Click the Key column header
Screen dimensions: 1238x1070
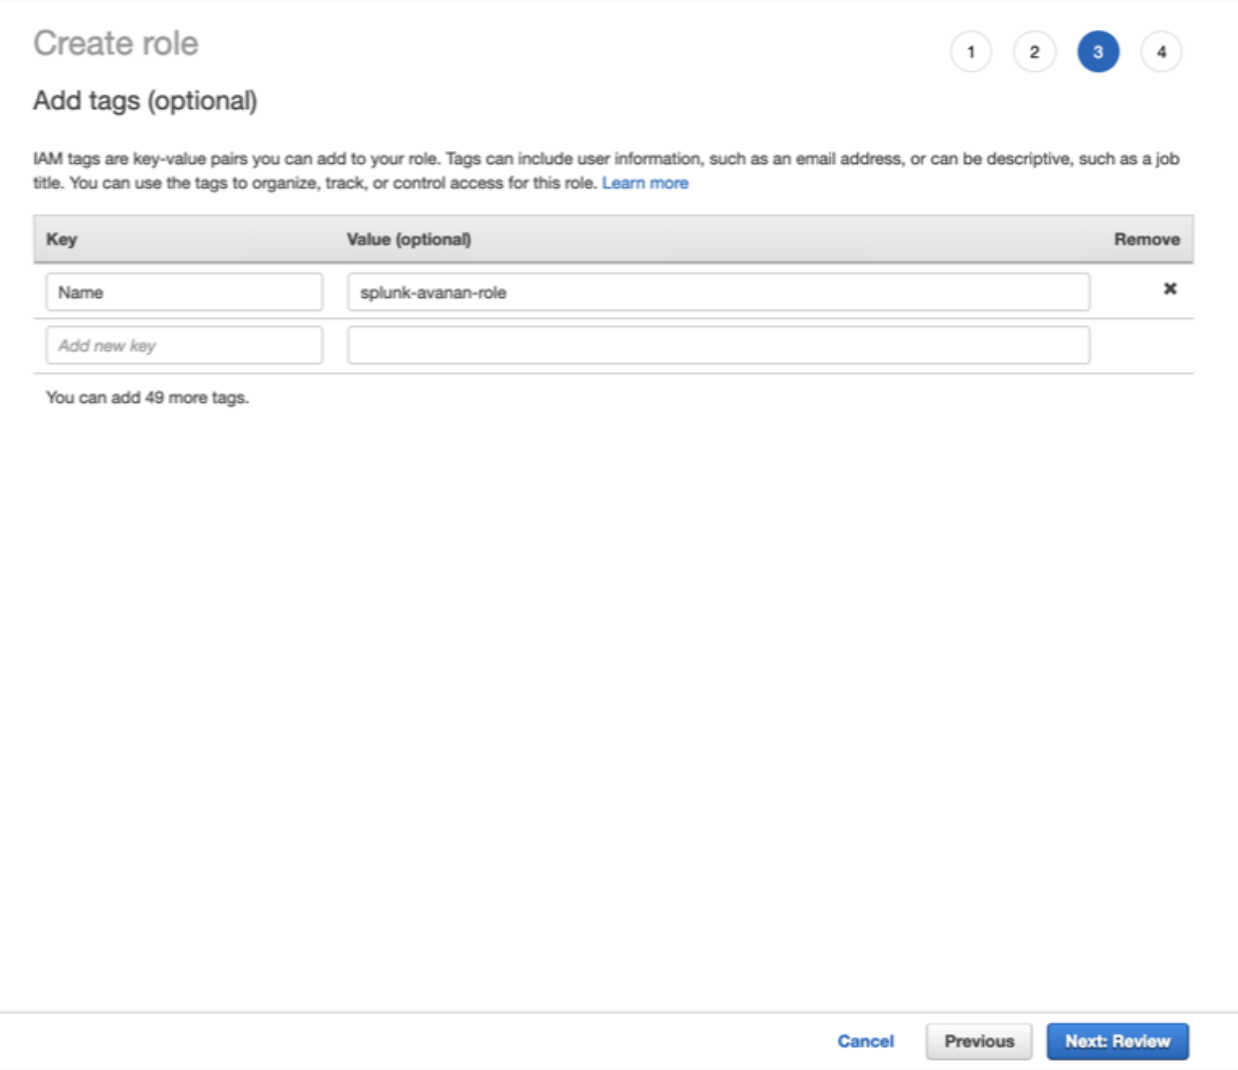point(61,239)
